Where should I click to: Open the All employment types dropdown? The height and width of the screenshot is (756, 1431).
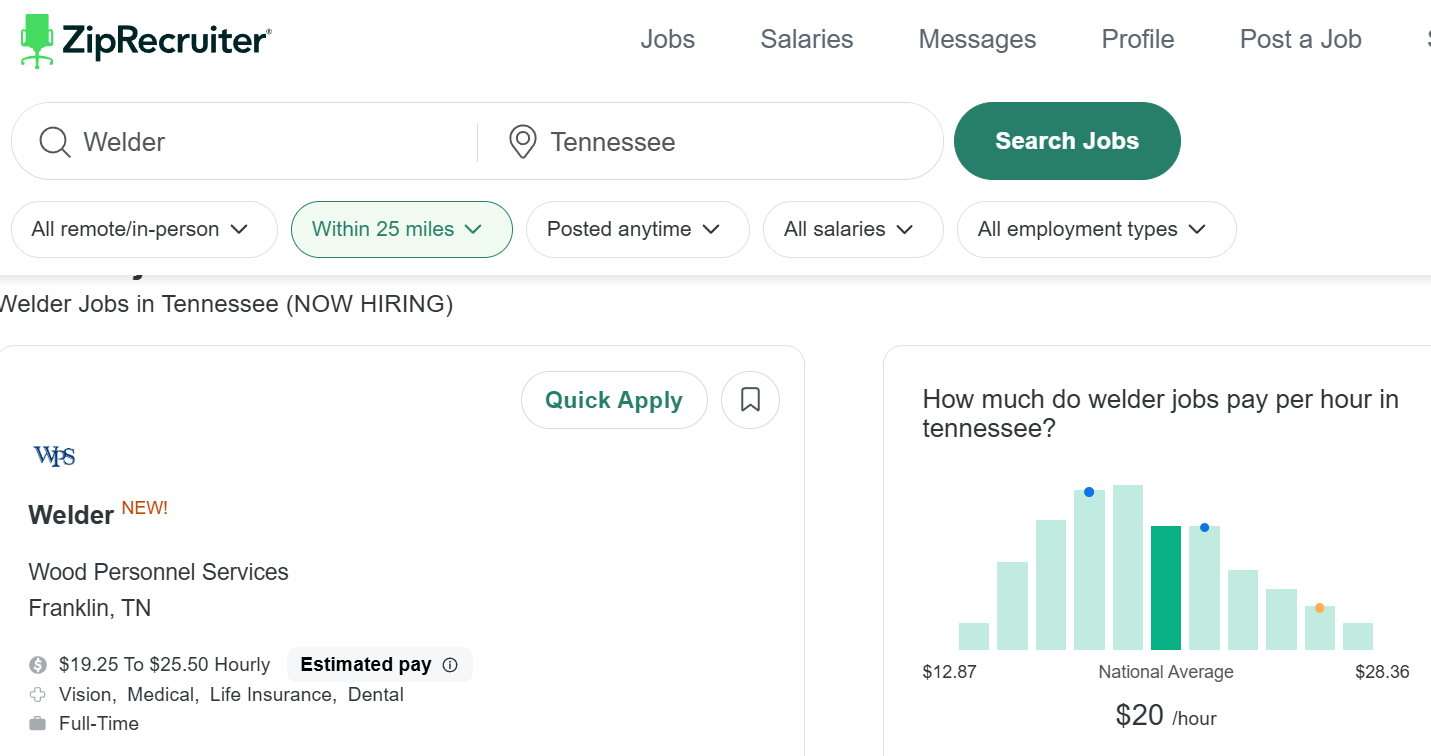click(x=1097, y=229)
